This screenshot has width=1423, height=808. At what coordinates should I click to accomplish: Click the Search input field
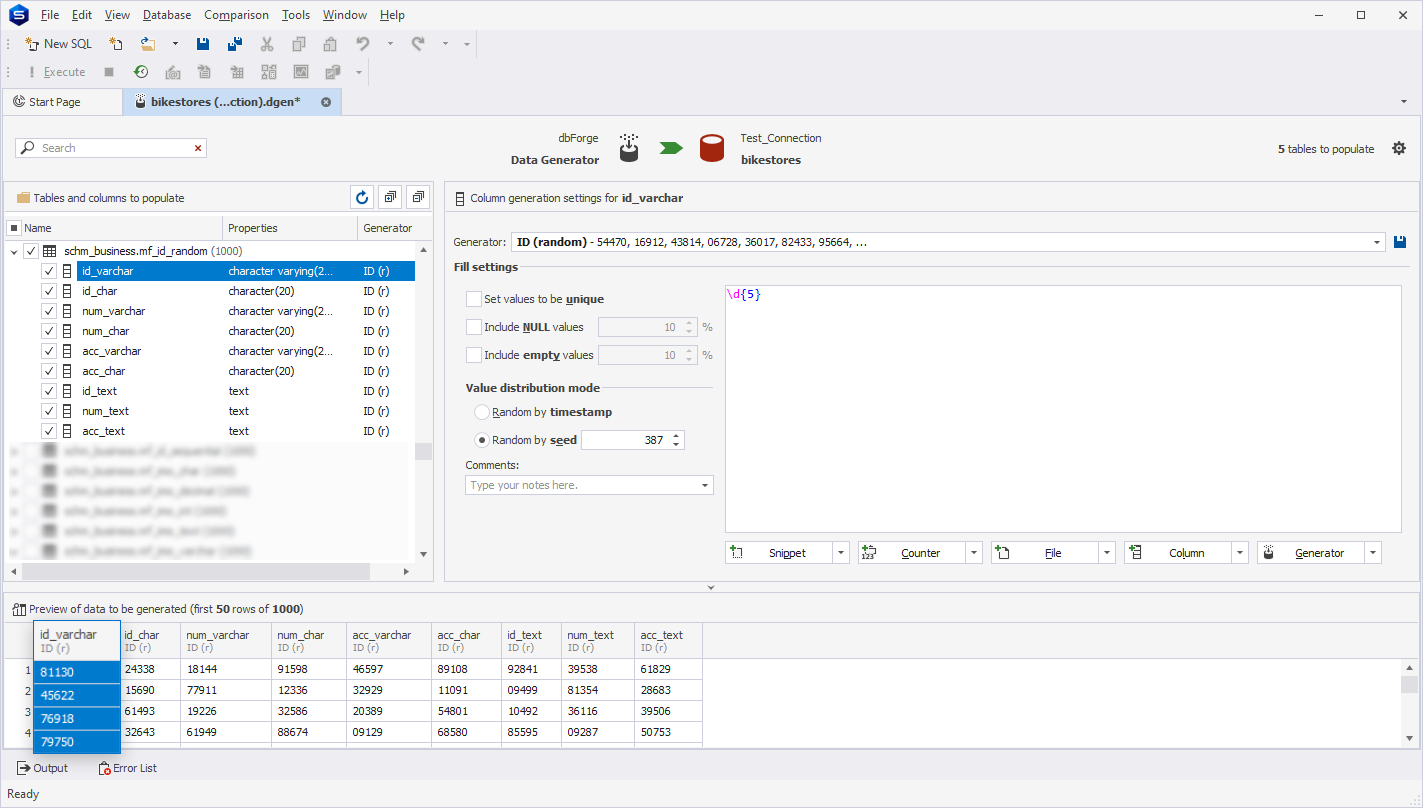coord(110,148)
